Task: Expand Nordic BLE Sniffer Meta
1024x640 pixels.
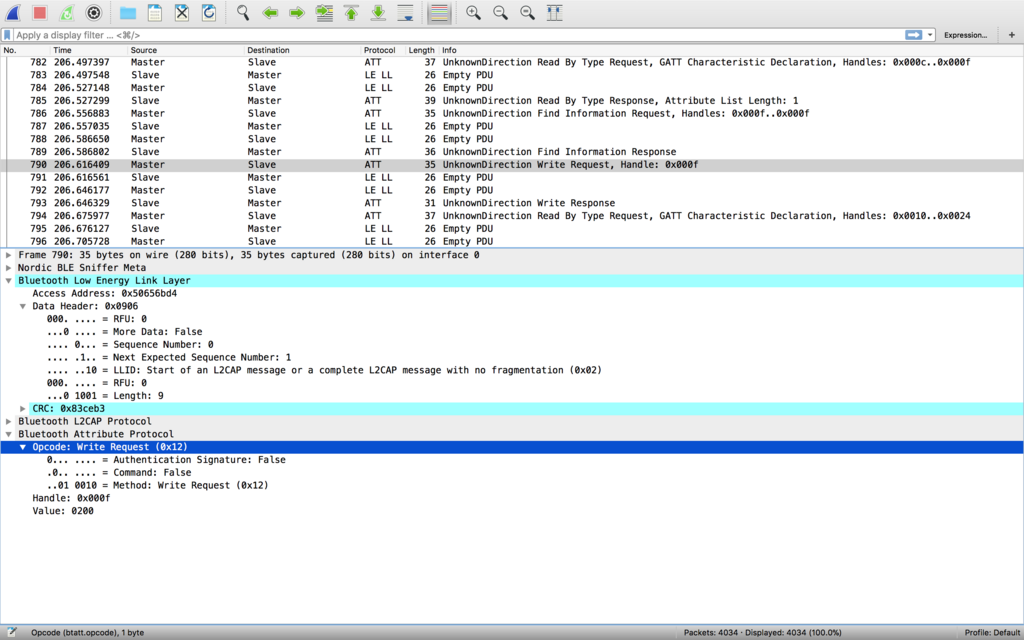Action: tap(8, 268)
